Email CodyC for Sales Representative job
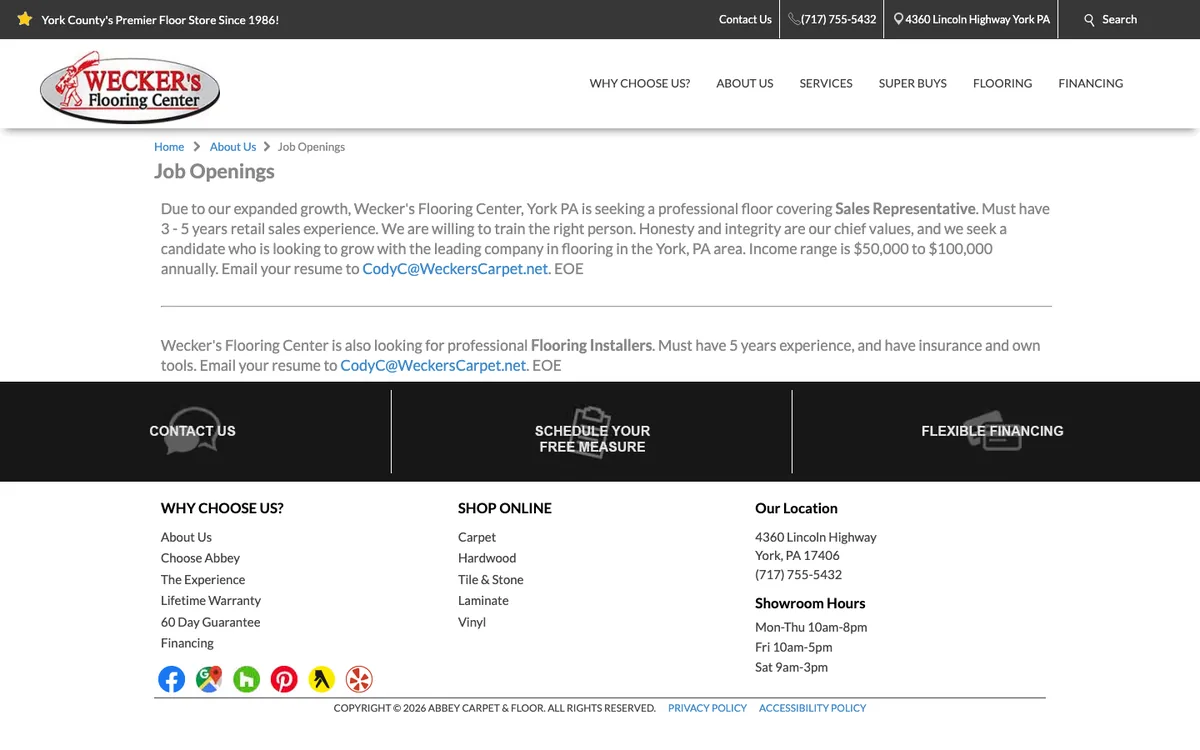Screen dimensions: 1200x750 tap(455, 269)
